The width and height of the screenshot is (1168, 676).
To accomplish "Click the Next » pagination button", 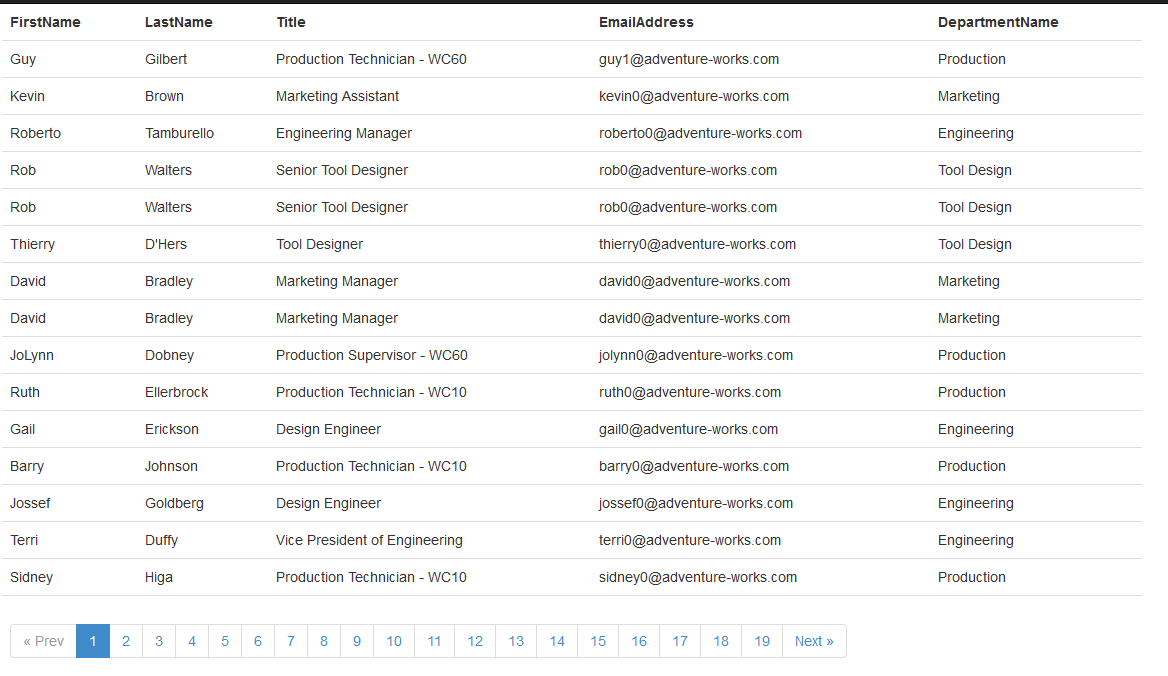I will (x=814, y=641).
